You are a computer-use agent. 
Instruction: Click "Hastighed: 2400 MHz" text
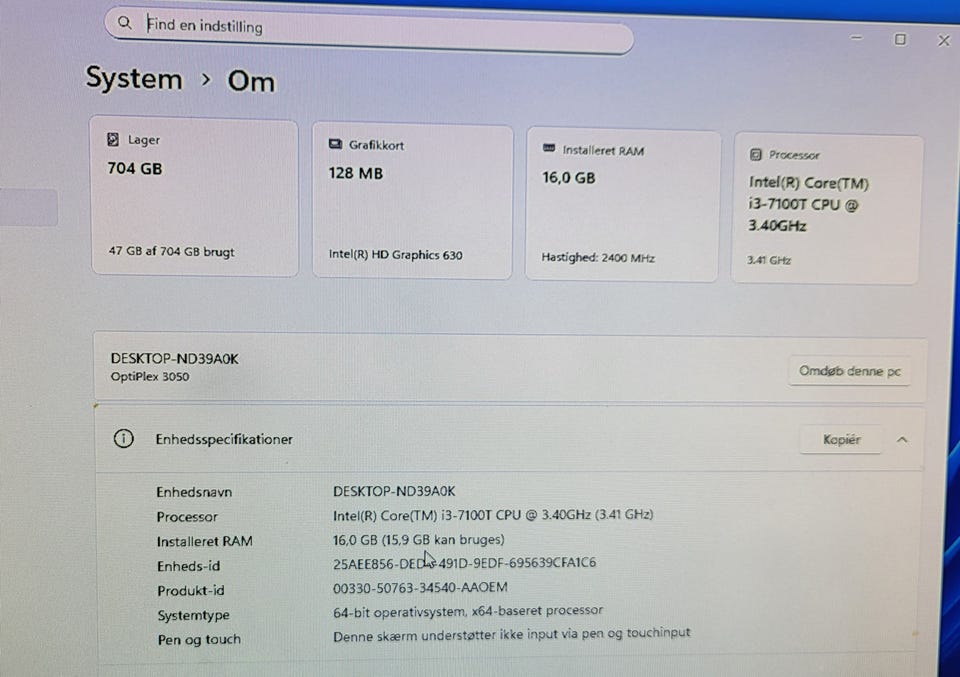point(598,258)
